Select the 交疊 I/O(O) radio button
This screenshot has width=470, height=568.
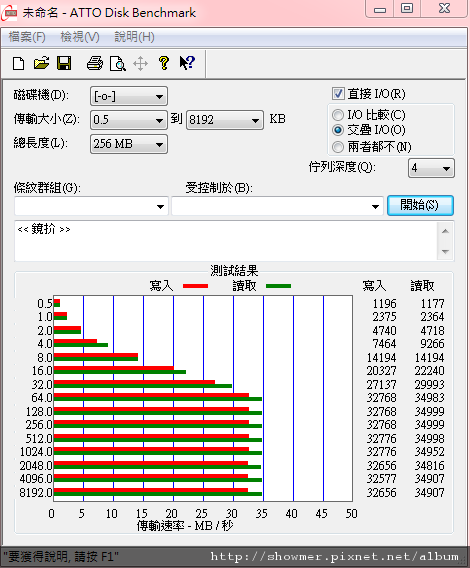coord(338,130)
